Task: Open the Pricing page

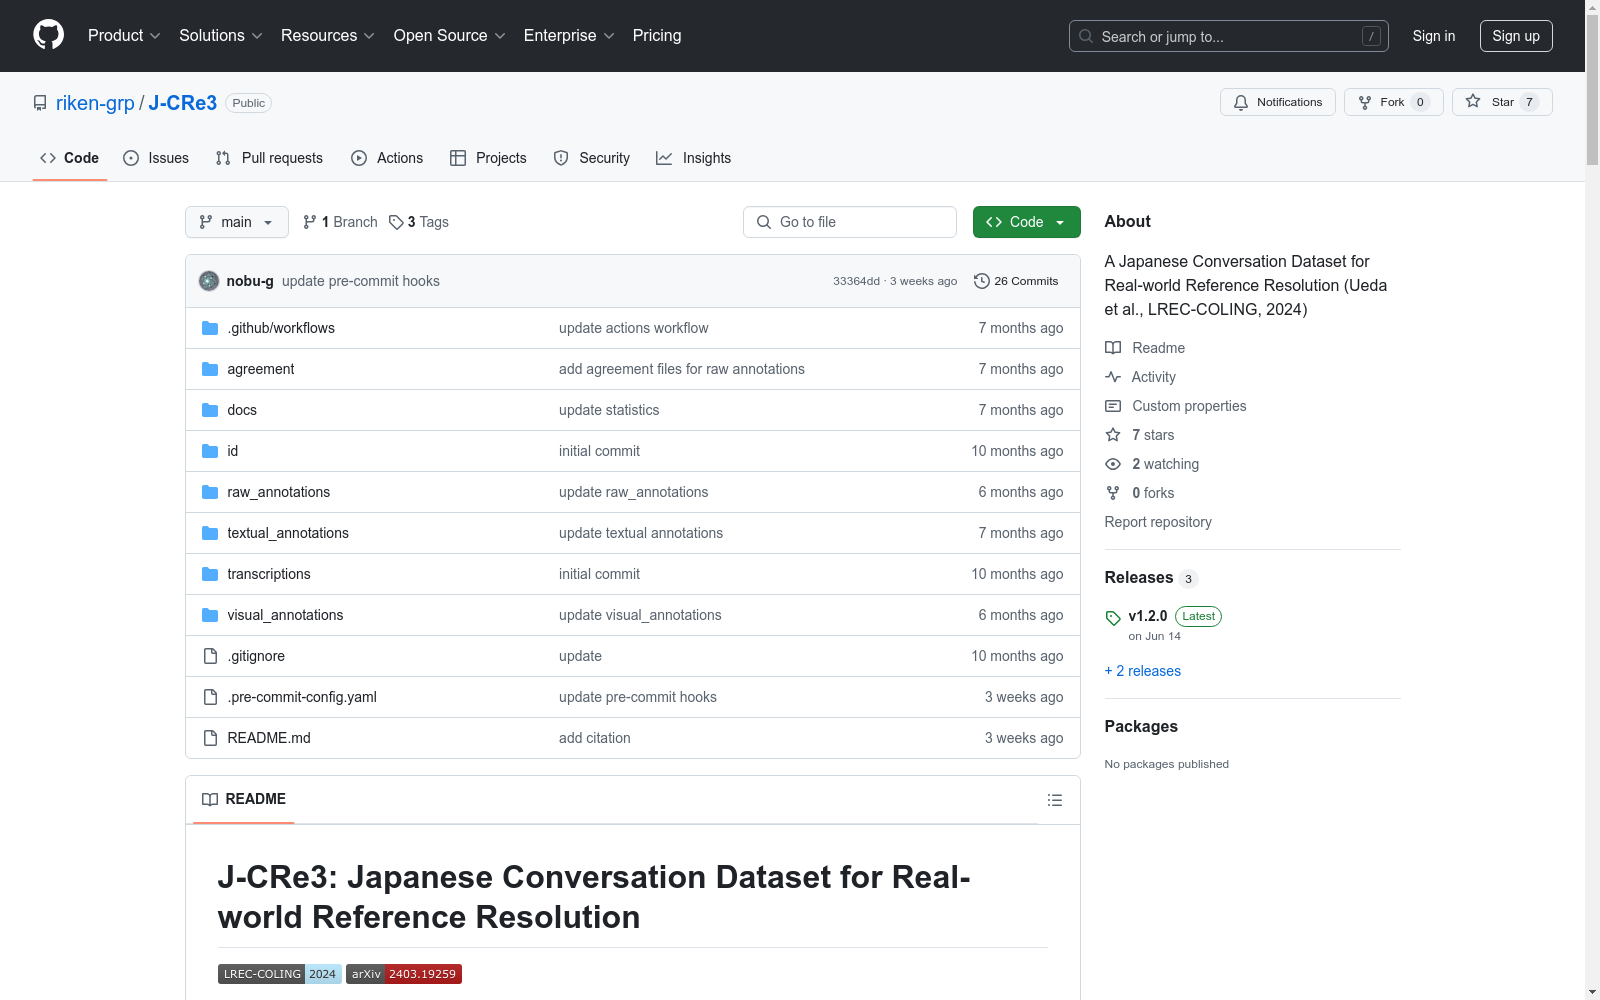Action: pyautogui.click(x=657, y=36)
